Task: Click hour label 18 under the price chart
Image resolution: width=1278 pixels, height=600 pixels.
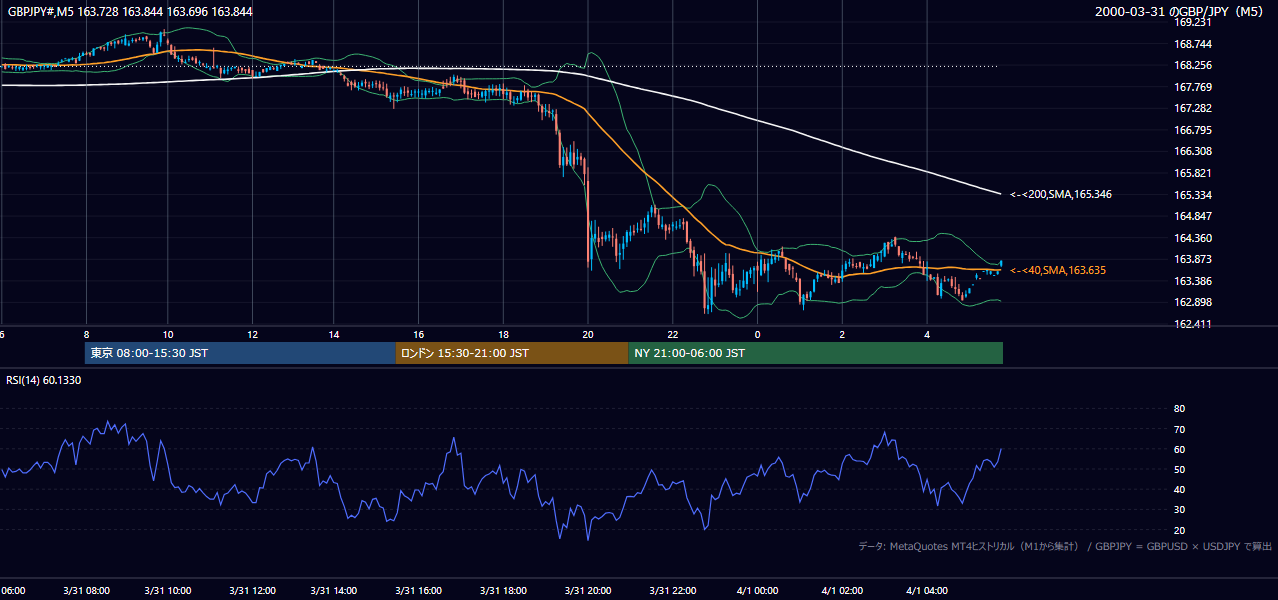Action: pos(503,334)
